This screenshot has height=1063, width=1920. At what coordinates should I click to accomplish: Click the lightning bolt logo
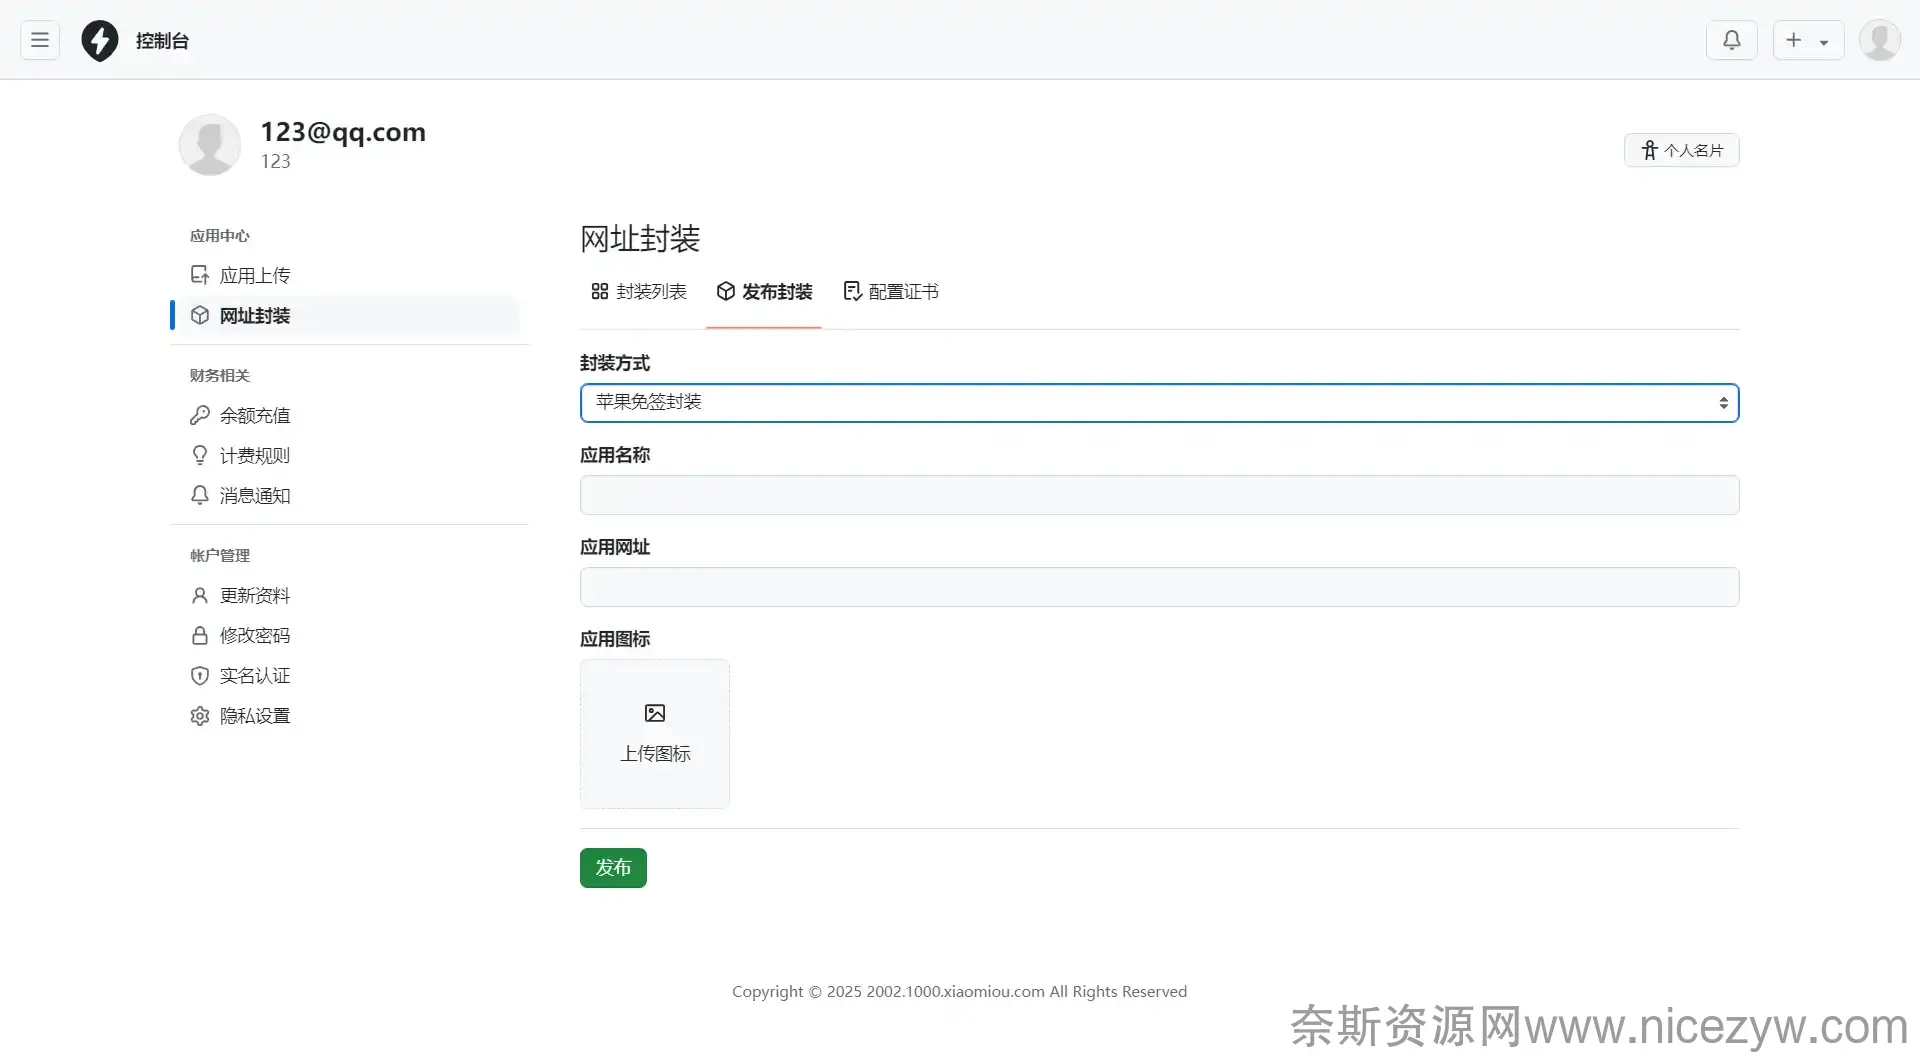tap(100, 41)
